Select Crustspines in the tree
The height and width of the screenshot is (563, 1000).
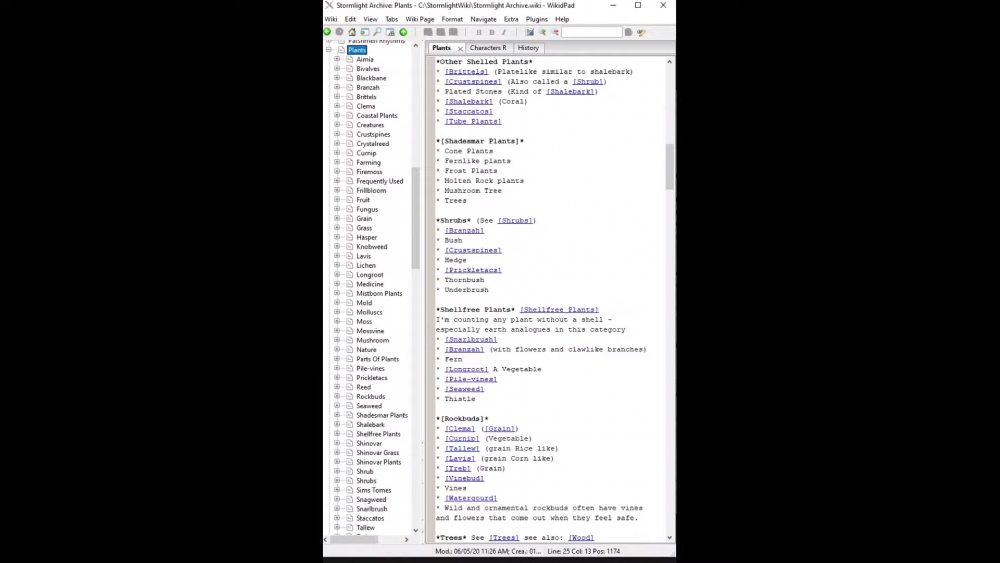pos(373,135)
